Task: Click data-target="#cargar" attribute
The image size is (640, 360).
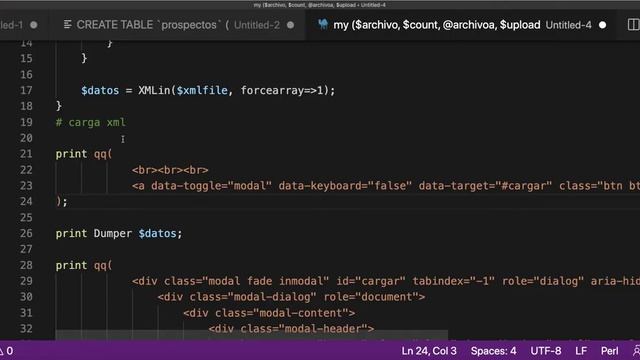Action: pos(485,186)
